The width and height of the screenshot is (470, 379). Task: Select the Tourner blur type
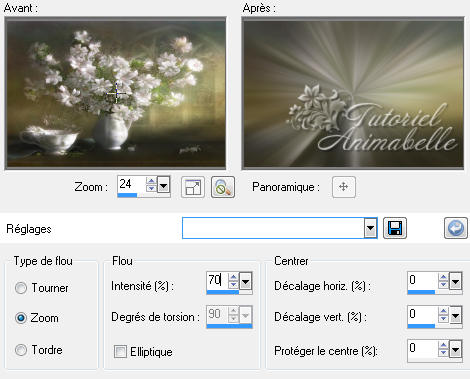point(21,288)
